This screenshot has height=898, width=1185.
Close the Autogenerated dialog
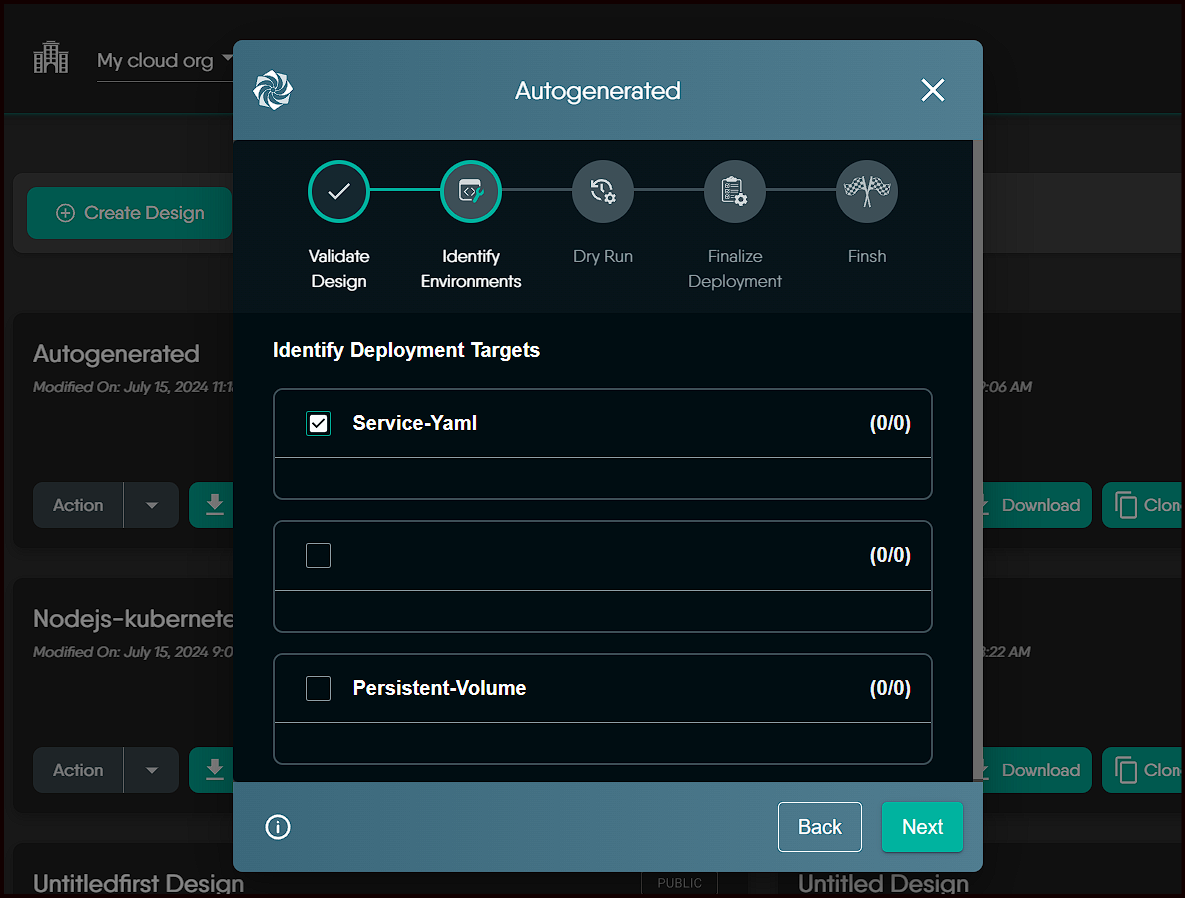pyautogui.click(x=932, y=91)
